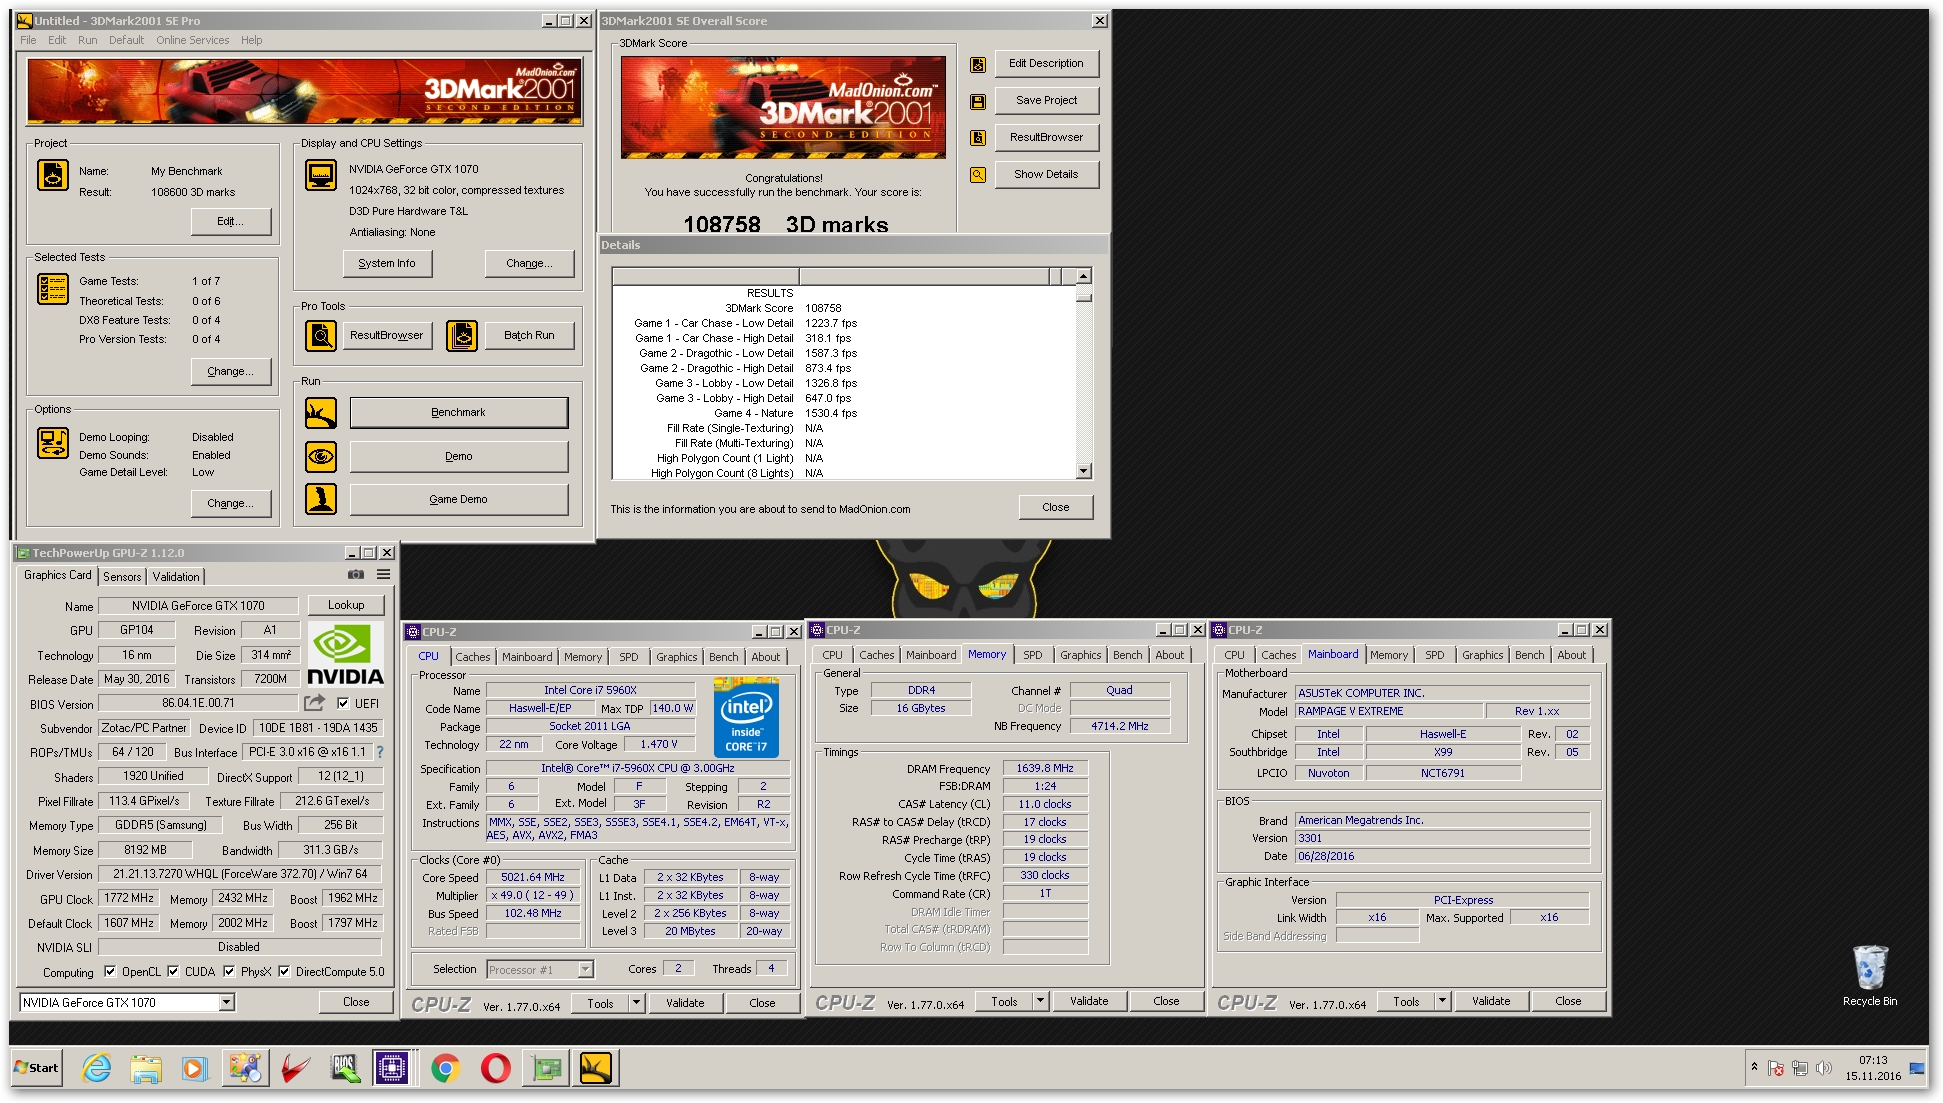The height and width of the screenshot is (1103, 1943).
Task: Click the Options demo settings icon
Action: point(53,443)
